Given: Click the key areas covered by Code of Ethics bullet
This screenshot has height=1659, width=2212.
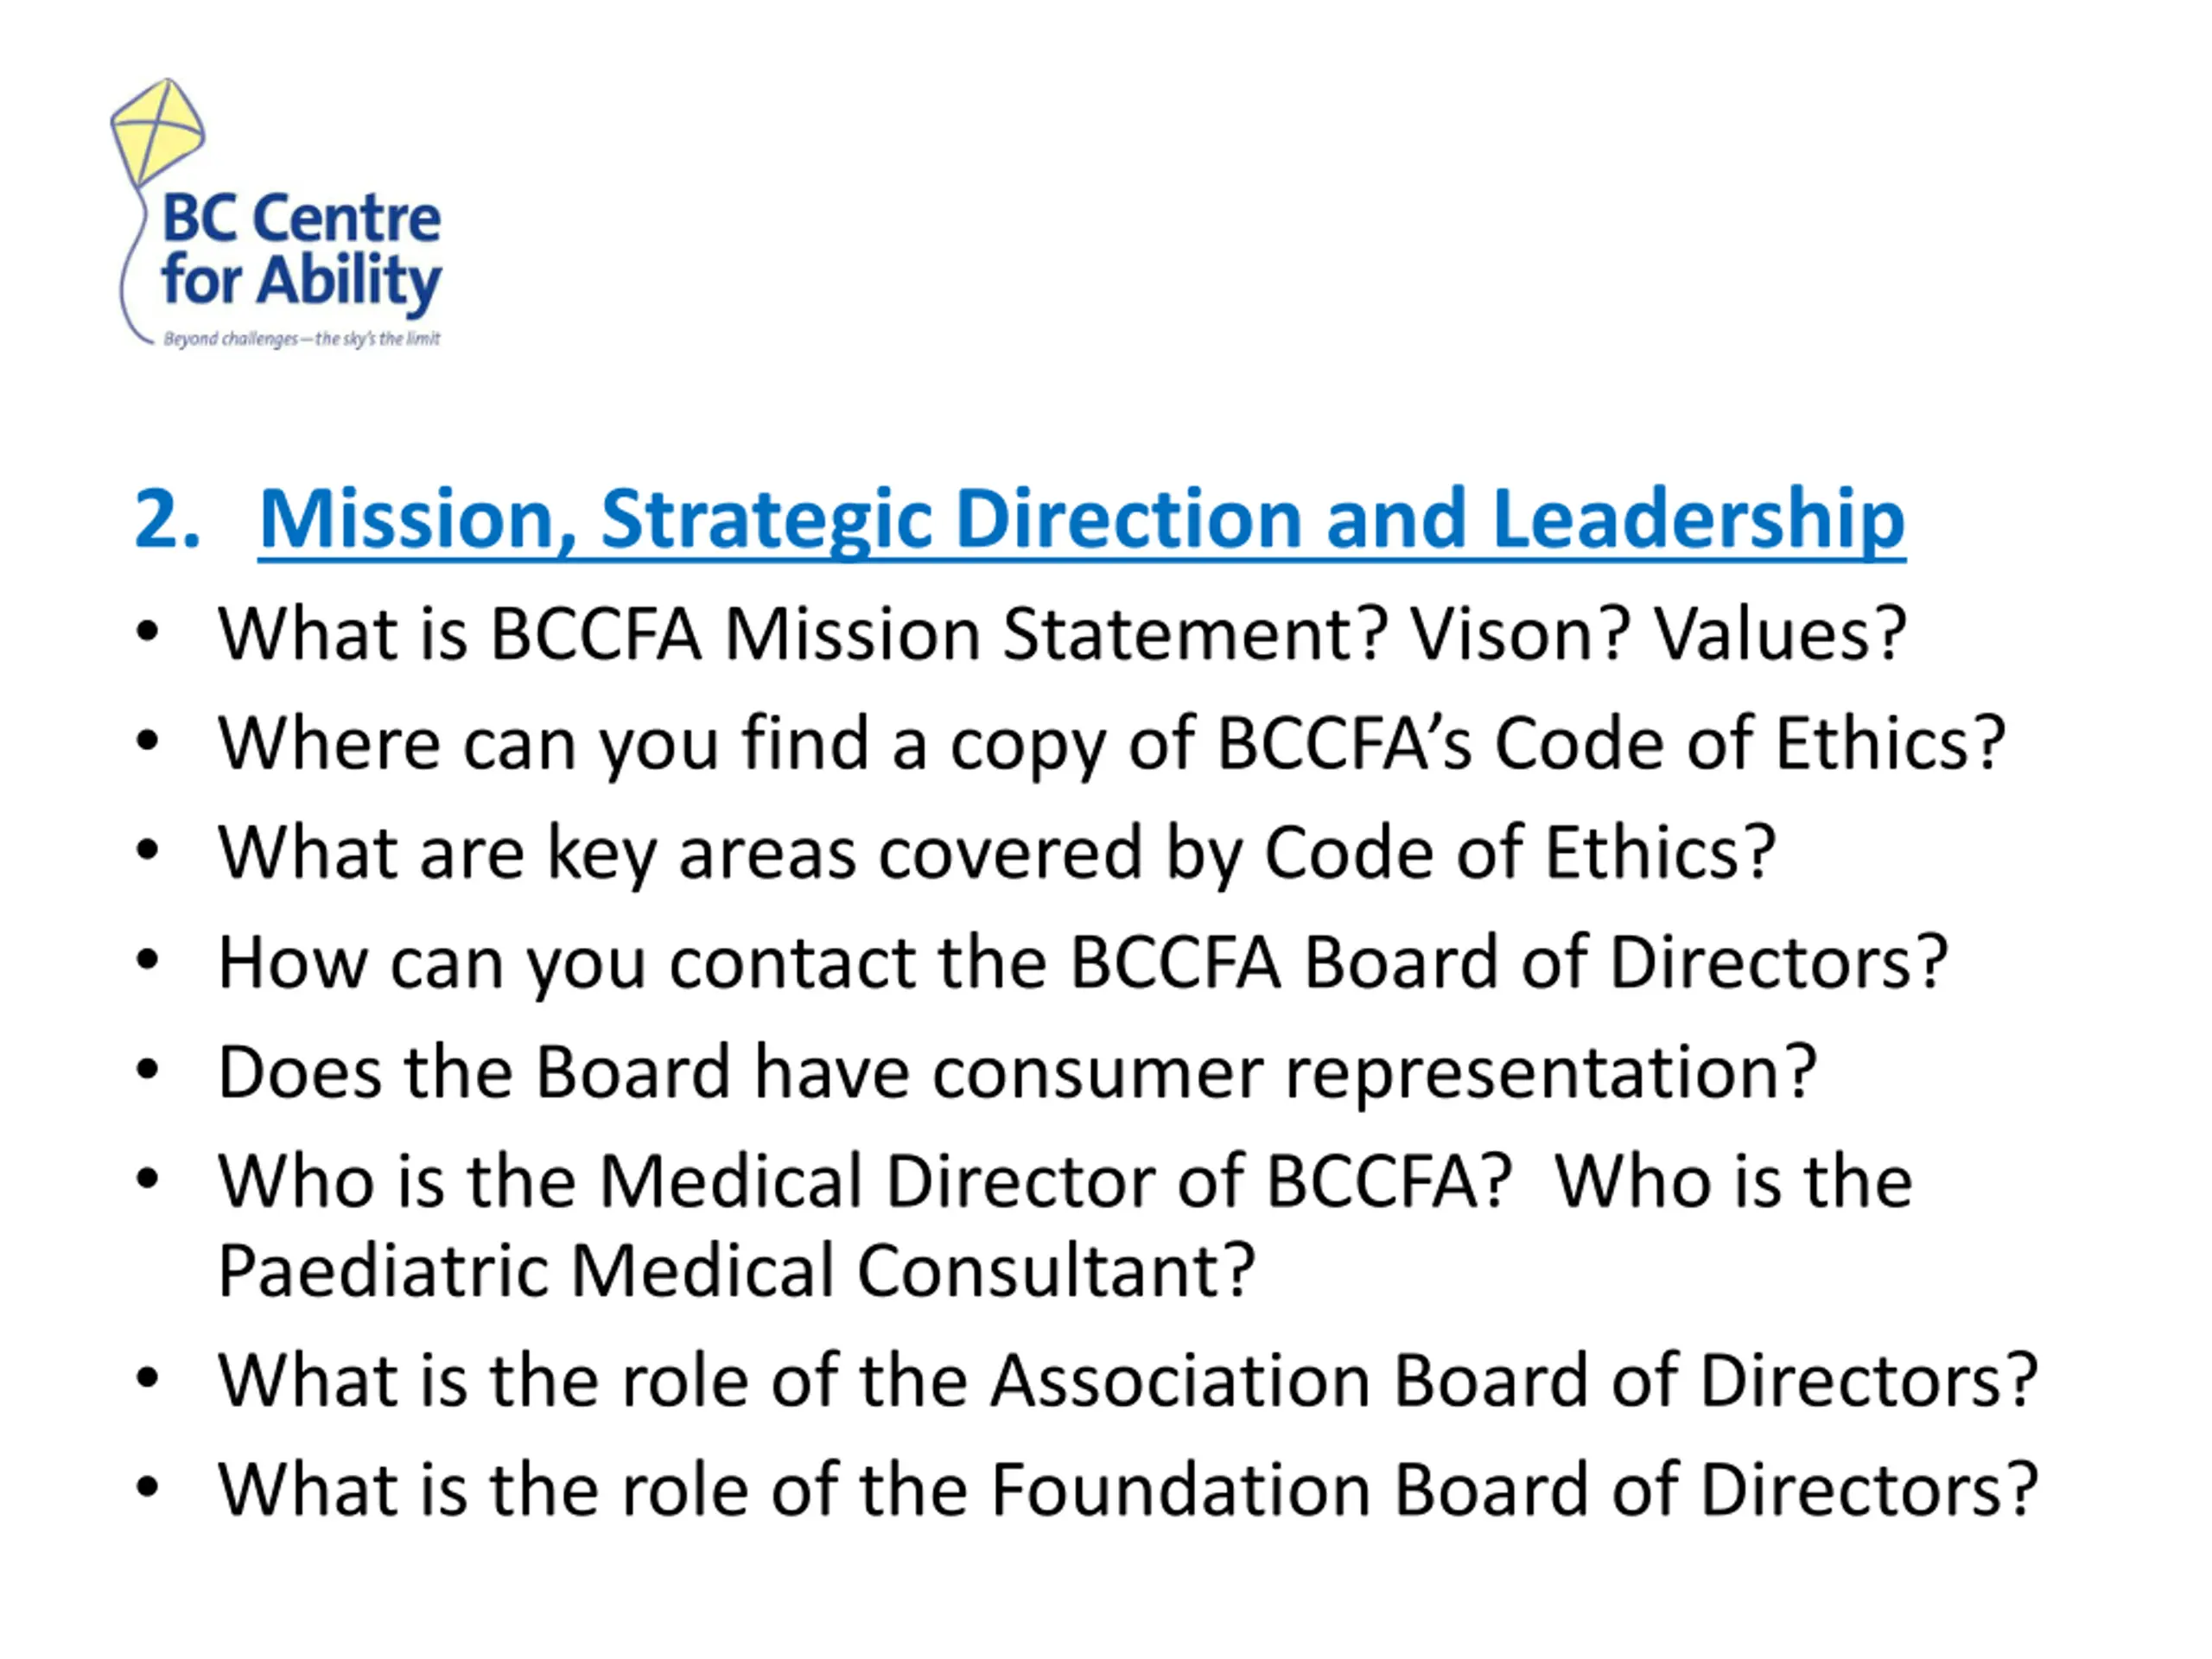Looking at the screenshot, I should tap(997, 853).
